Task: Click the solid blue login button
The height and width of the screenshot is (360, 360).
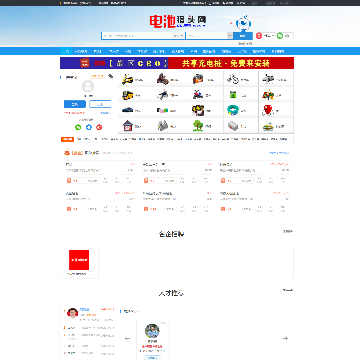Action: [x=75, y=104]
